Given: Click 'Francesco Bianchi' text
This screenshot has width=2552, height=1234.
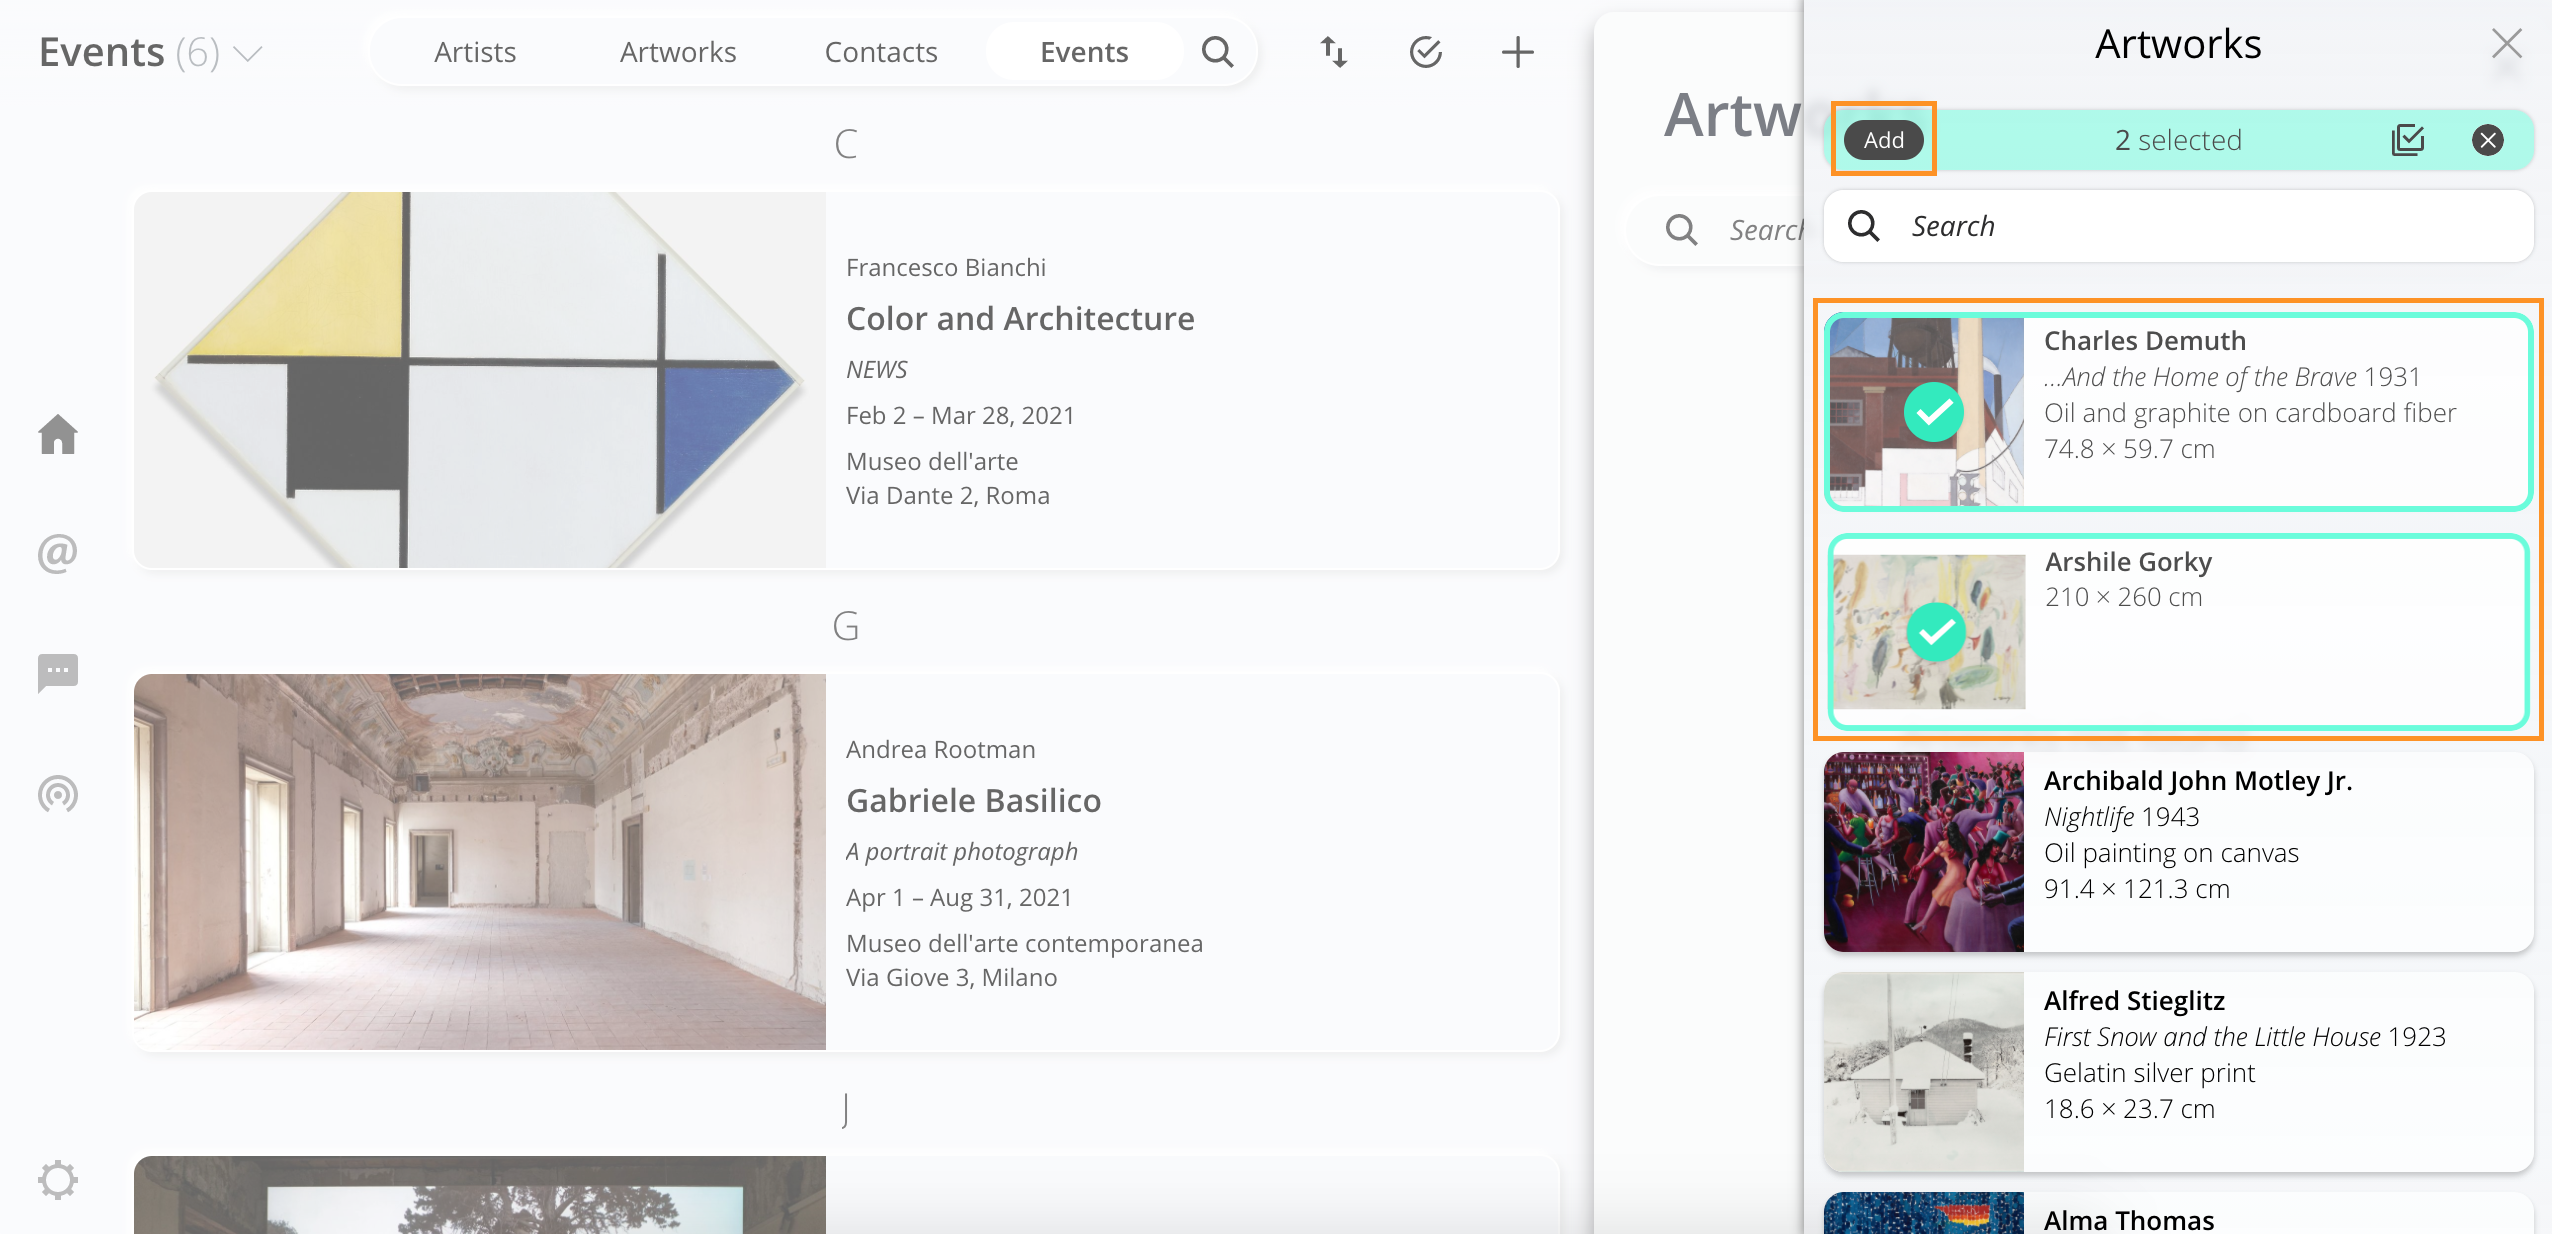Looking at the screenshot, I should coord(945,268).
